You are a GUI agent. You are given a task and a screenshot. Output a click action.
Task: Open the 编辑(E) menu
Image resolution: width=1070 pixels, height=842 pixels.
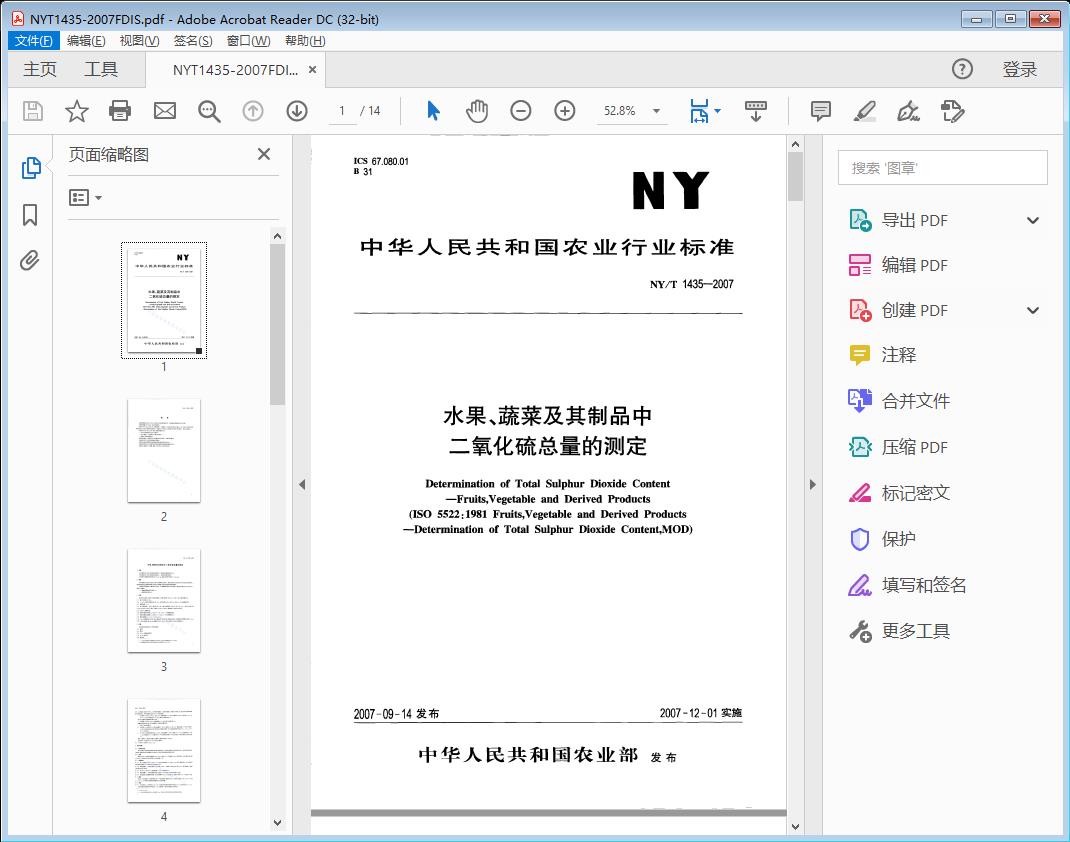tap(86, 41)
